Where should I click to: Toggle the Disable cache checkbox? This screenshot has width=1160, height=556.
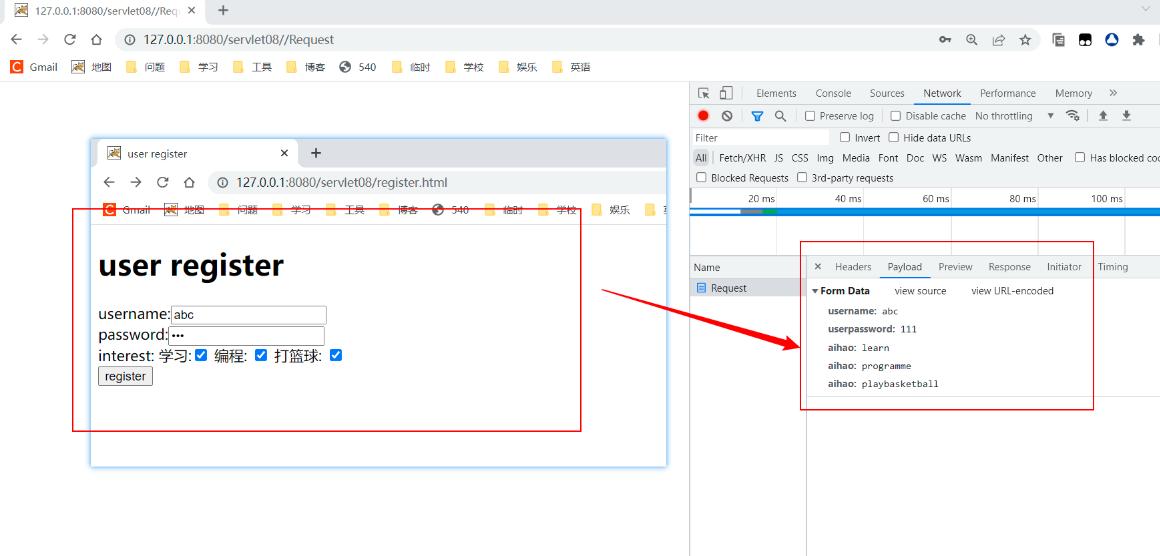895,116
